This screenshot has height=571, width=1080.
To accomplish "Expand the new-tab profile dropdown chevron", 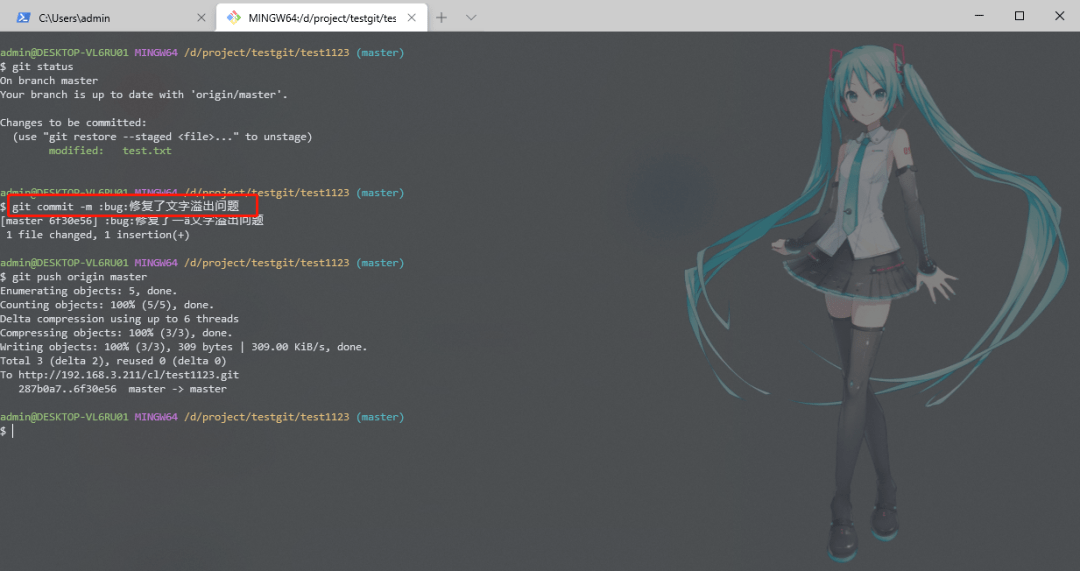I will pos(471,18).
